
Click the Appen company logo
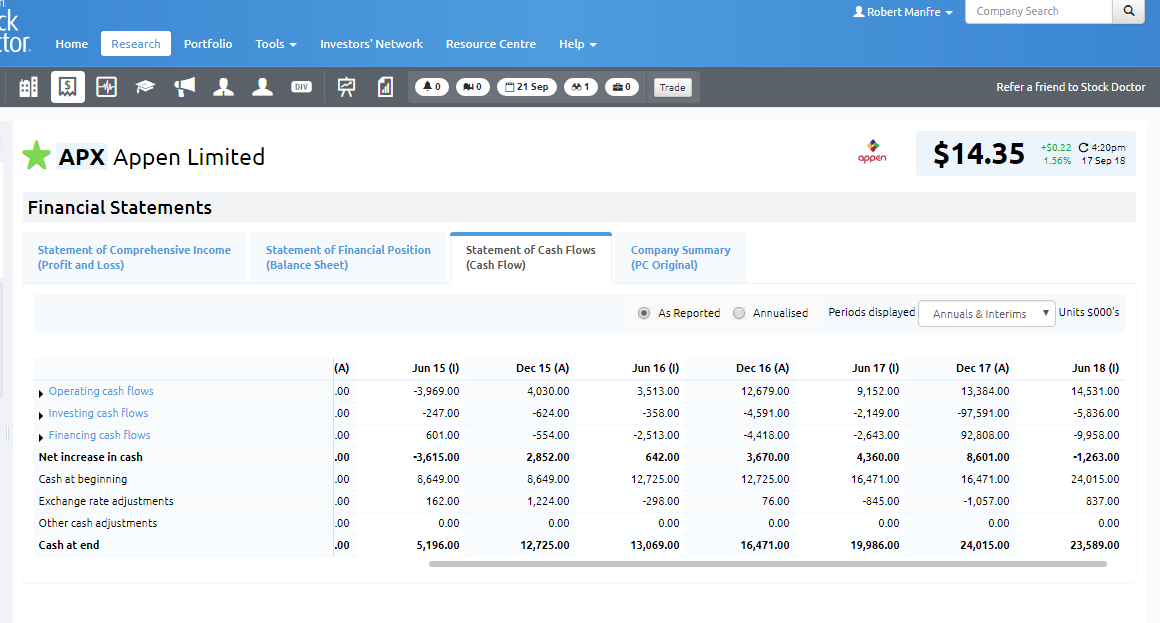[x=872, y=152]
